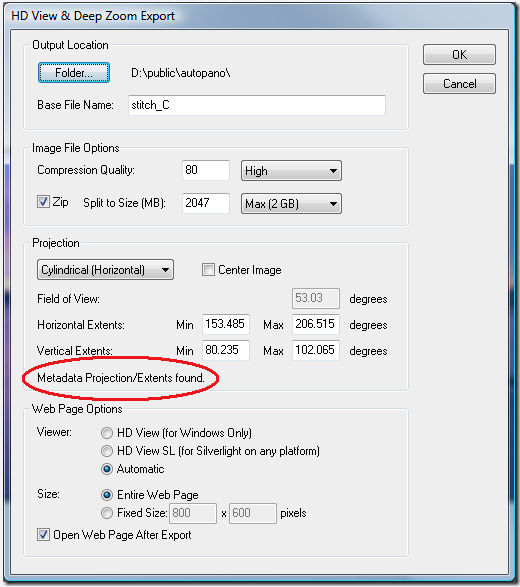Click the Split to Size value field
This screenshot has width=520, height=587.
point(206,203)
